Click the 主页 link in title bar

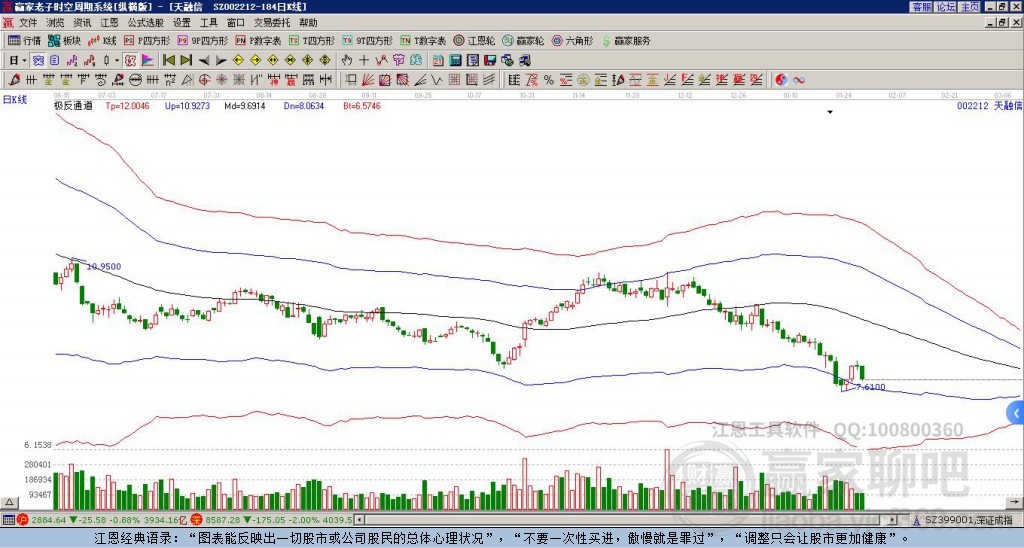coord(970,7)
